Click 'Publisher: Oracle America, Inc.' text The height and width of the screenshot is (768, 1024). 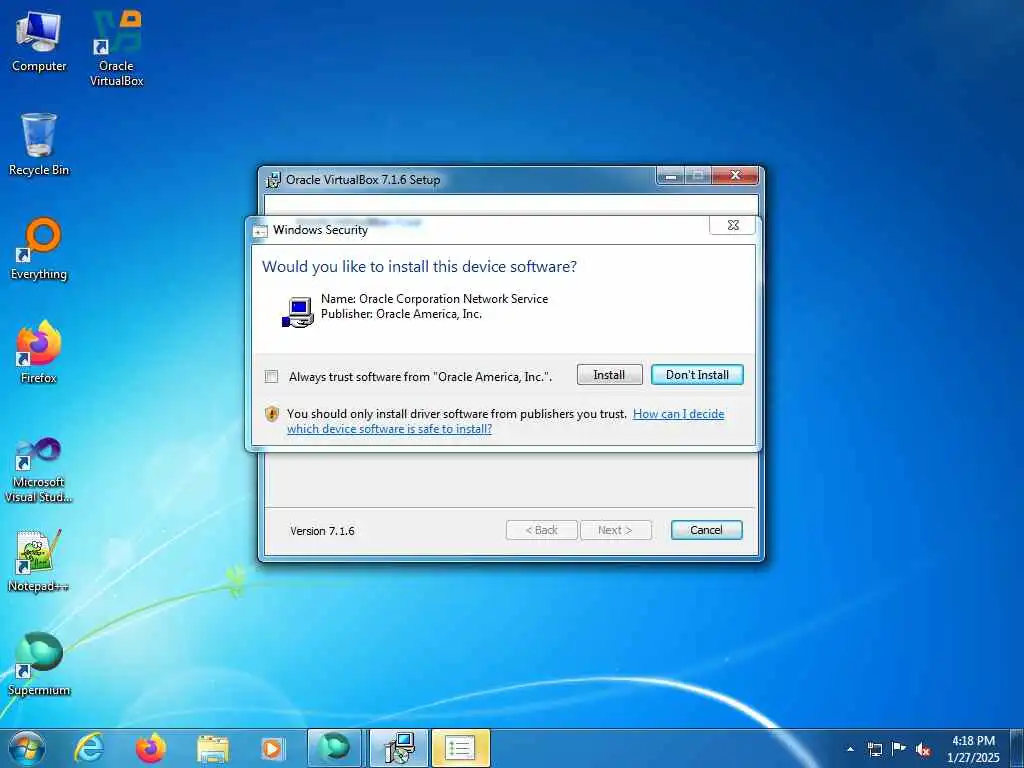[401, 313]
